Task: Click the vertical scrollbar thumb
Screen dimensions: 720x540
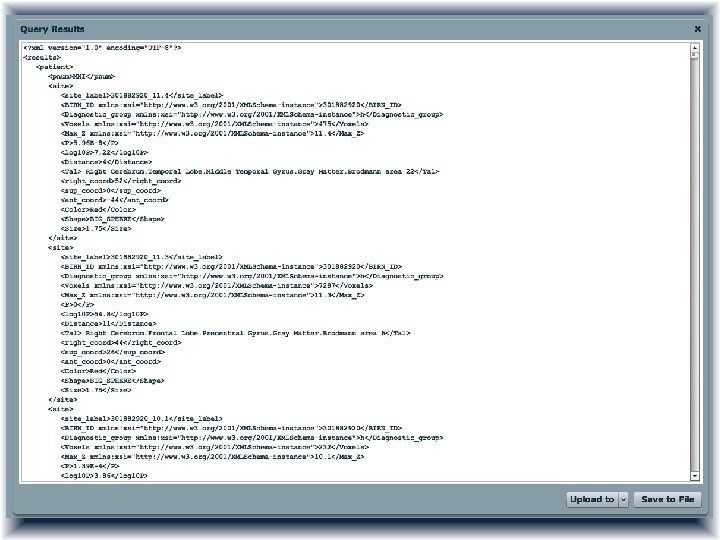Action: pyautogui.click(x=695, y=56)
